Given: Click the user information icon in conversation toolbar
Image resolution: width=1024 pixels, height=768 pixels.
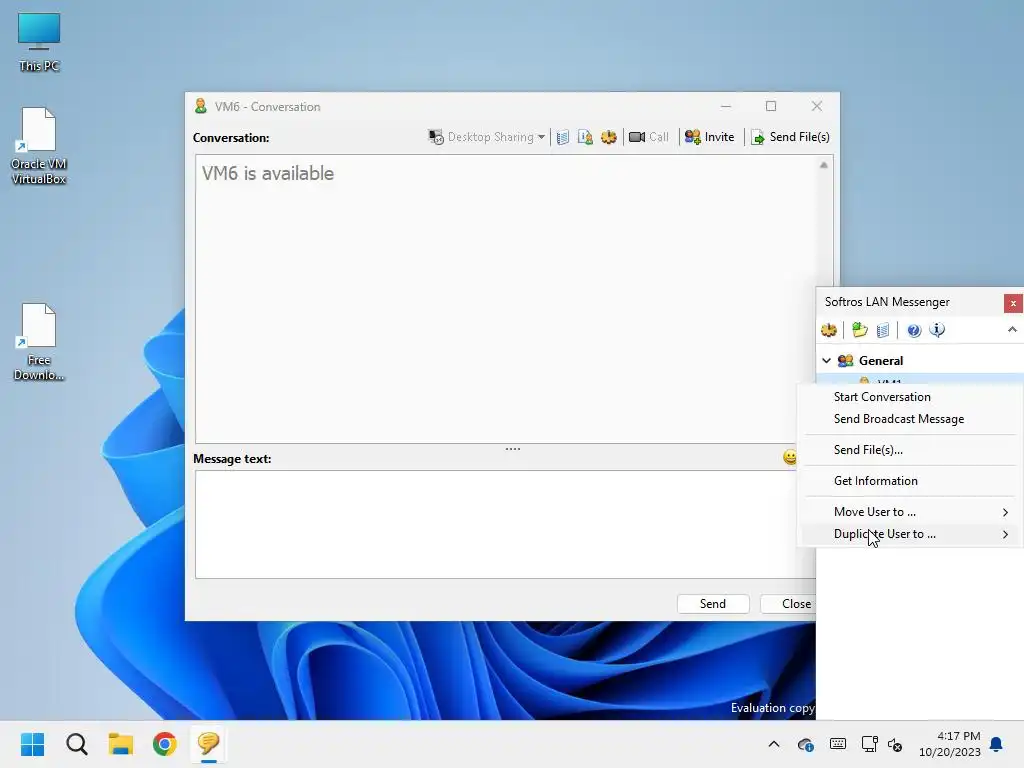Looking at the screenshot, I should pyautogui.click(x=585, y=137).
